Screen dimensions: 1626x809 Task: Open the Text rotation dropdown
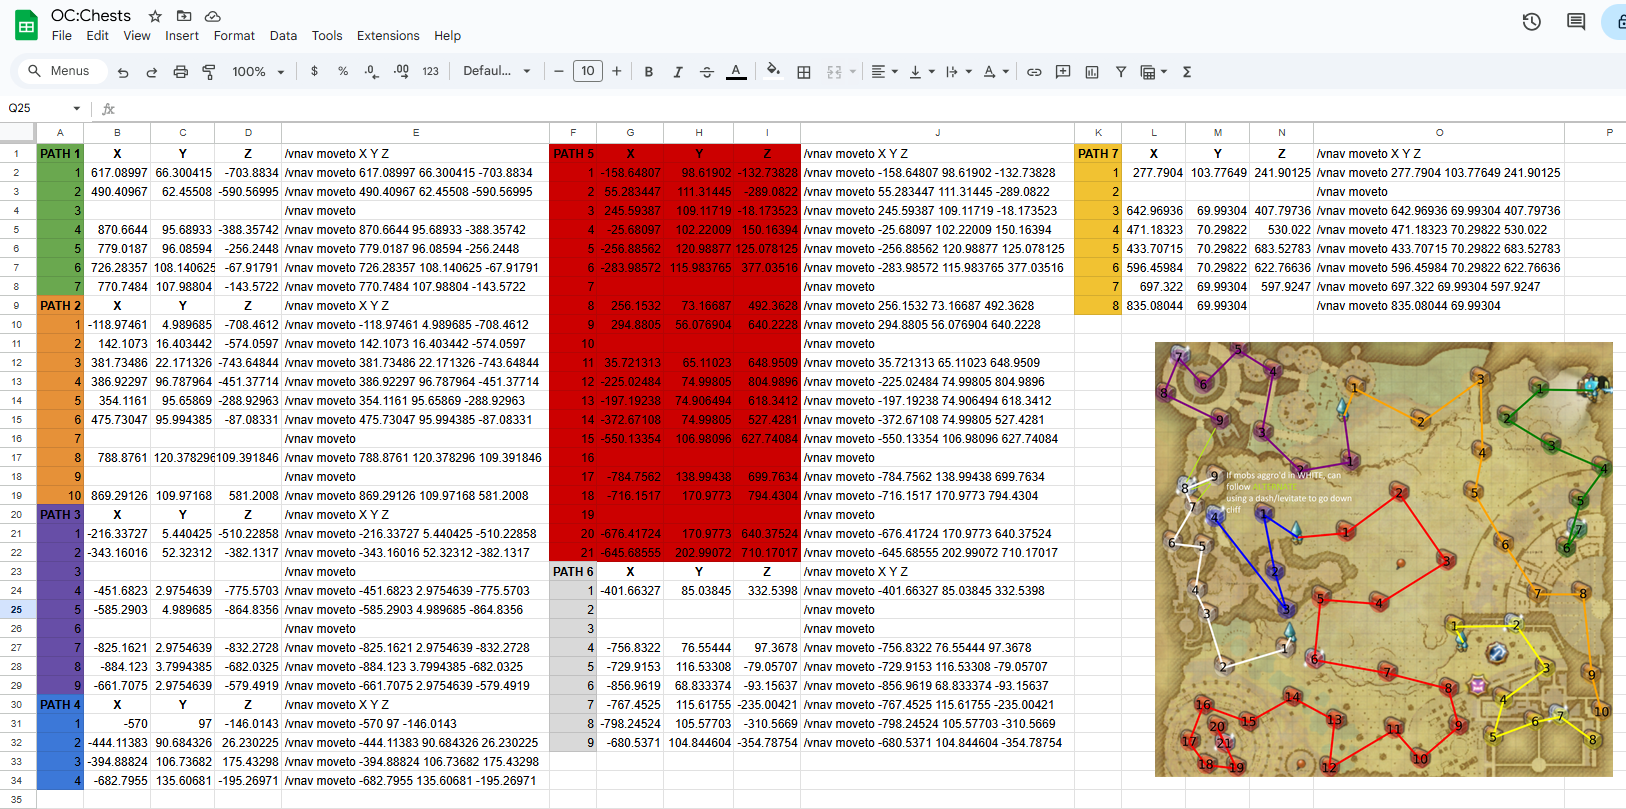click(x=996, y=72)
